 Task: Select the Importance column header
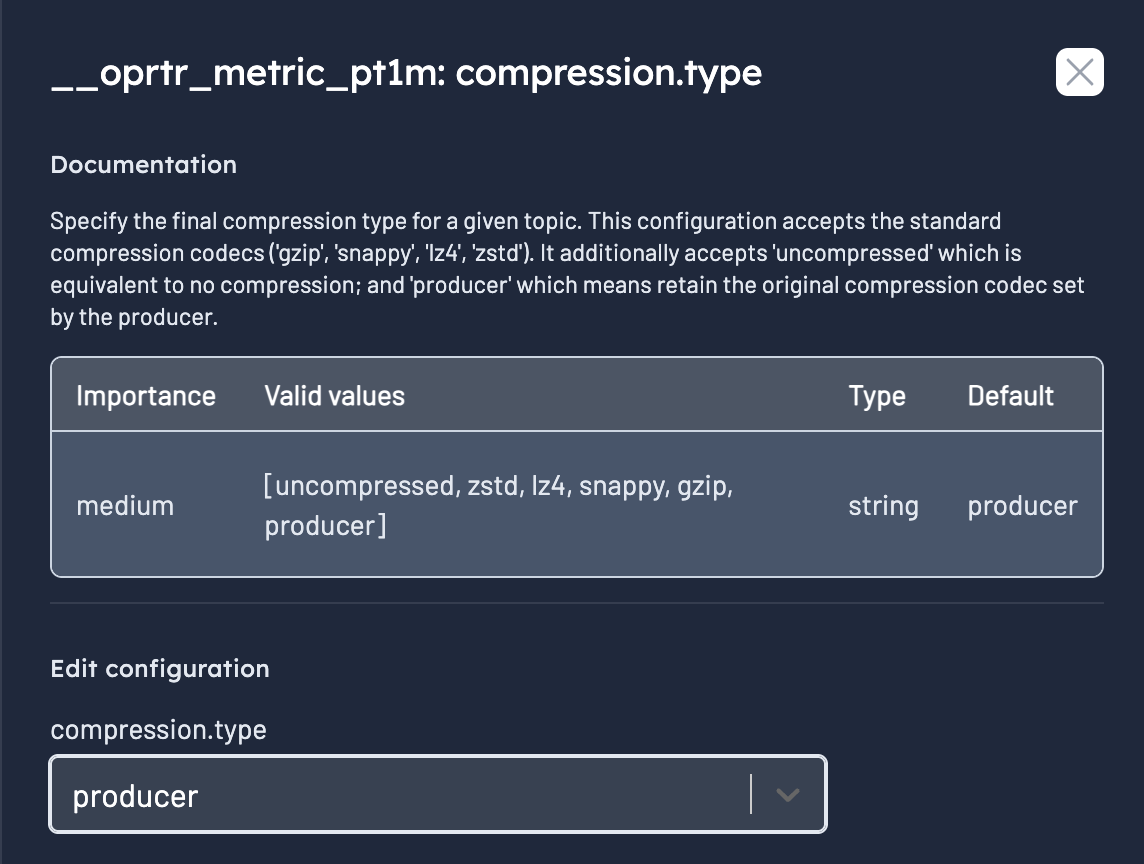point(145,395)
